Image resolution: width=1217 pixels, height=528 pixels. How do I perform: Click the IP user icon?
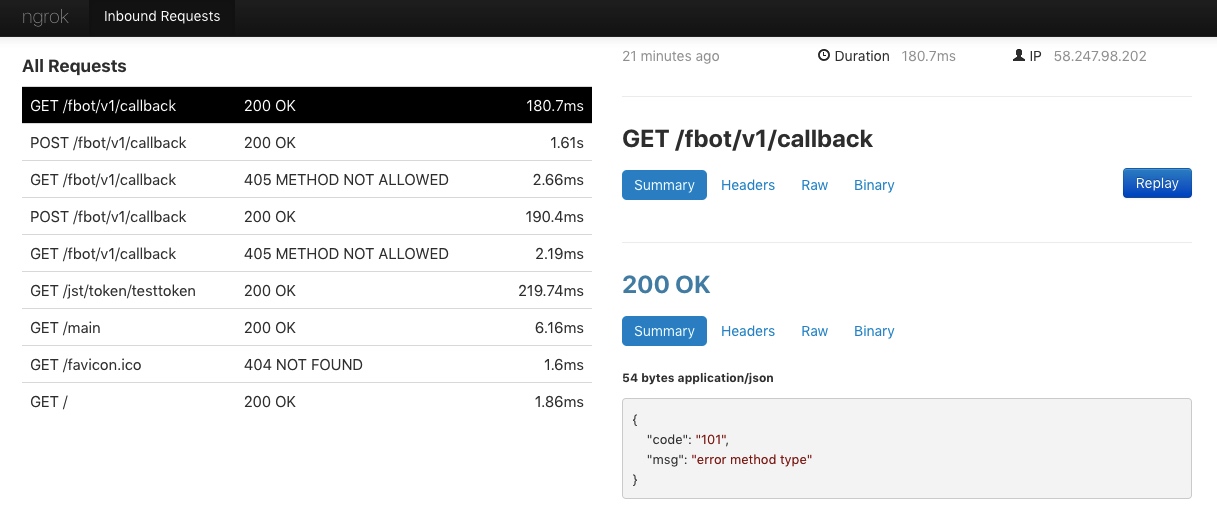1019,56
